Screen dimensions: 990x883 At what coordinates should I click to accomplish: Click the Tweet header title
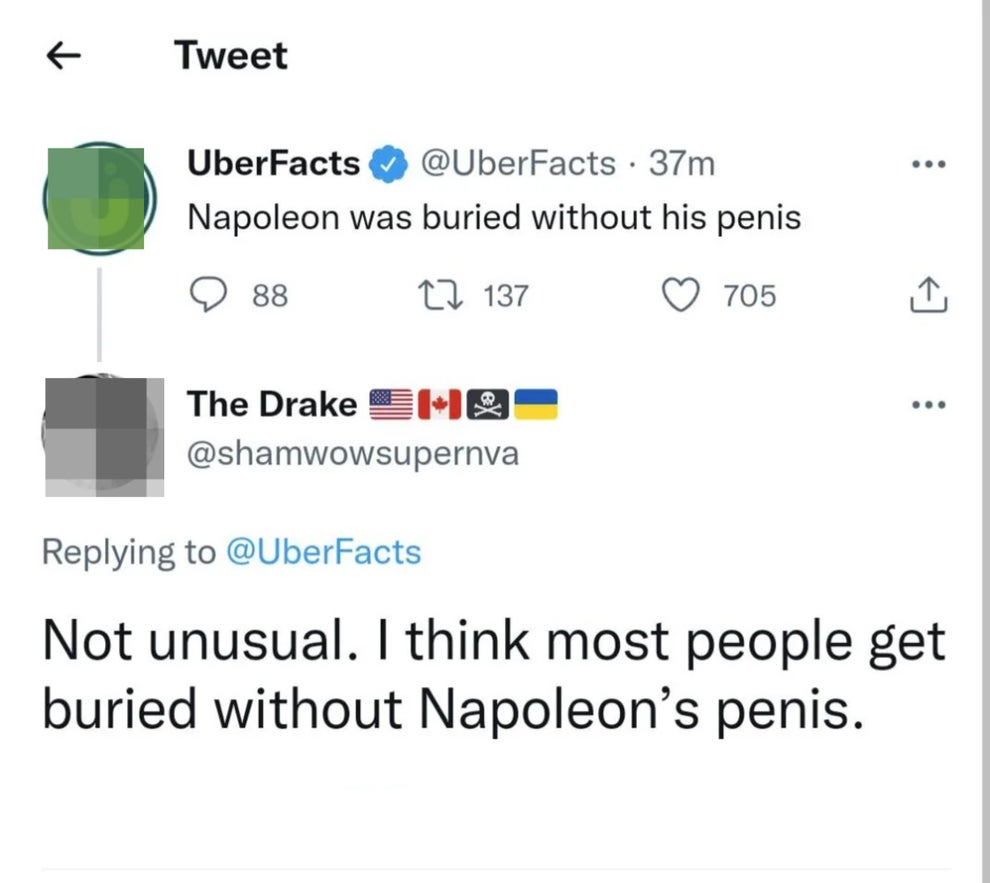point(231,55)
